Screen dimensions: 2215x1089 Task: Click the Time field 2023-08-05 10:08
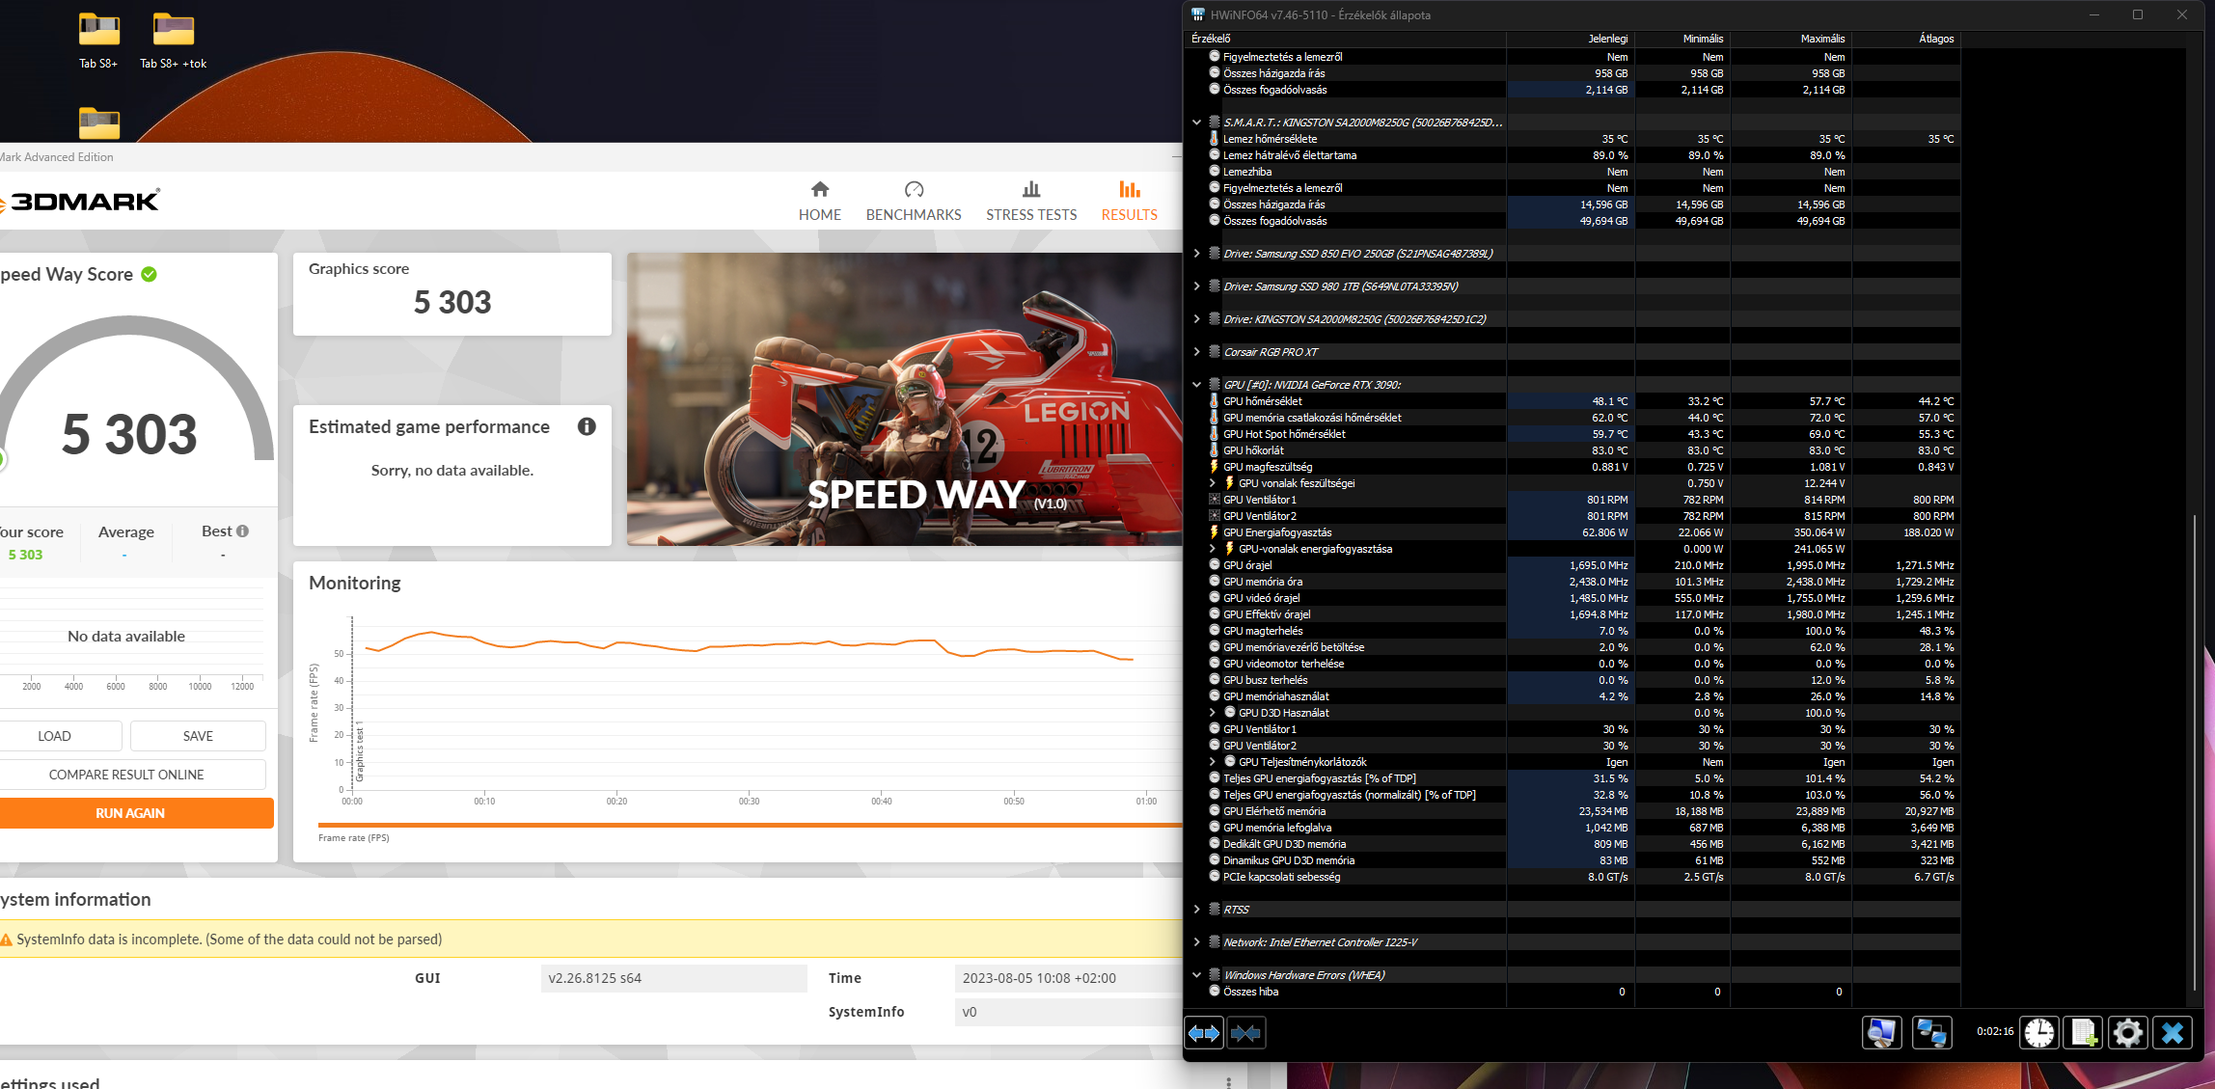pyautogui.click(x=1068, y=978)
